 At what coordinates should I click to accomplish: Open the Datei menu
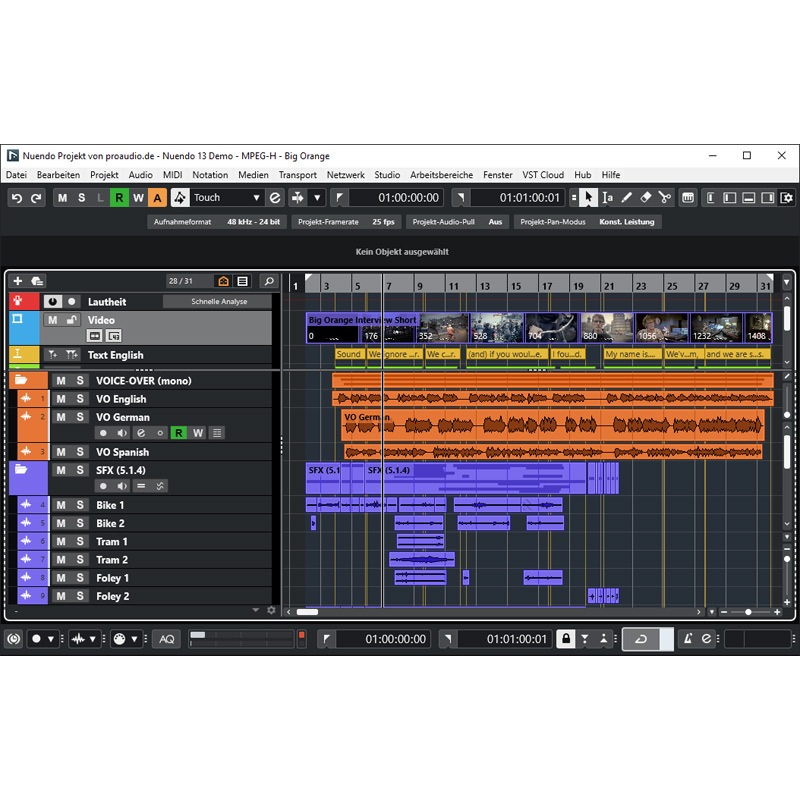pyautogui.click(x=16, y=175)
